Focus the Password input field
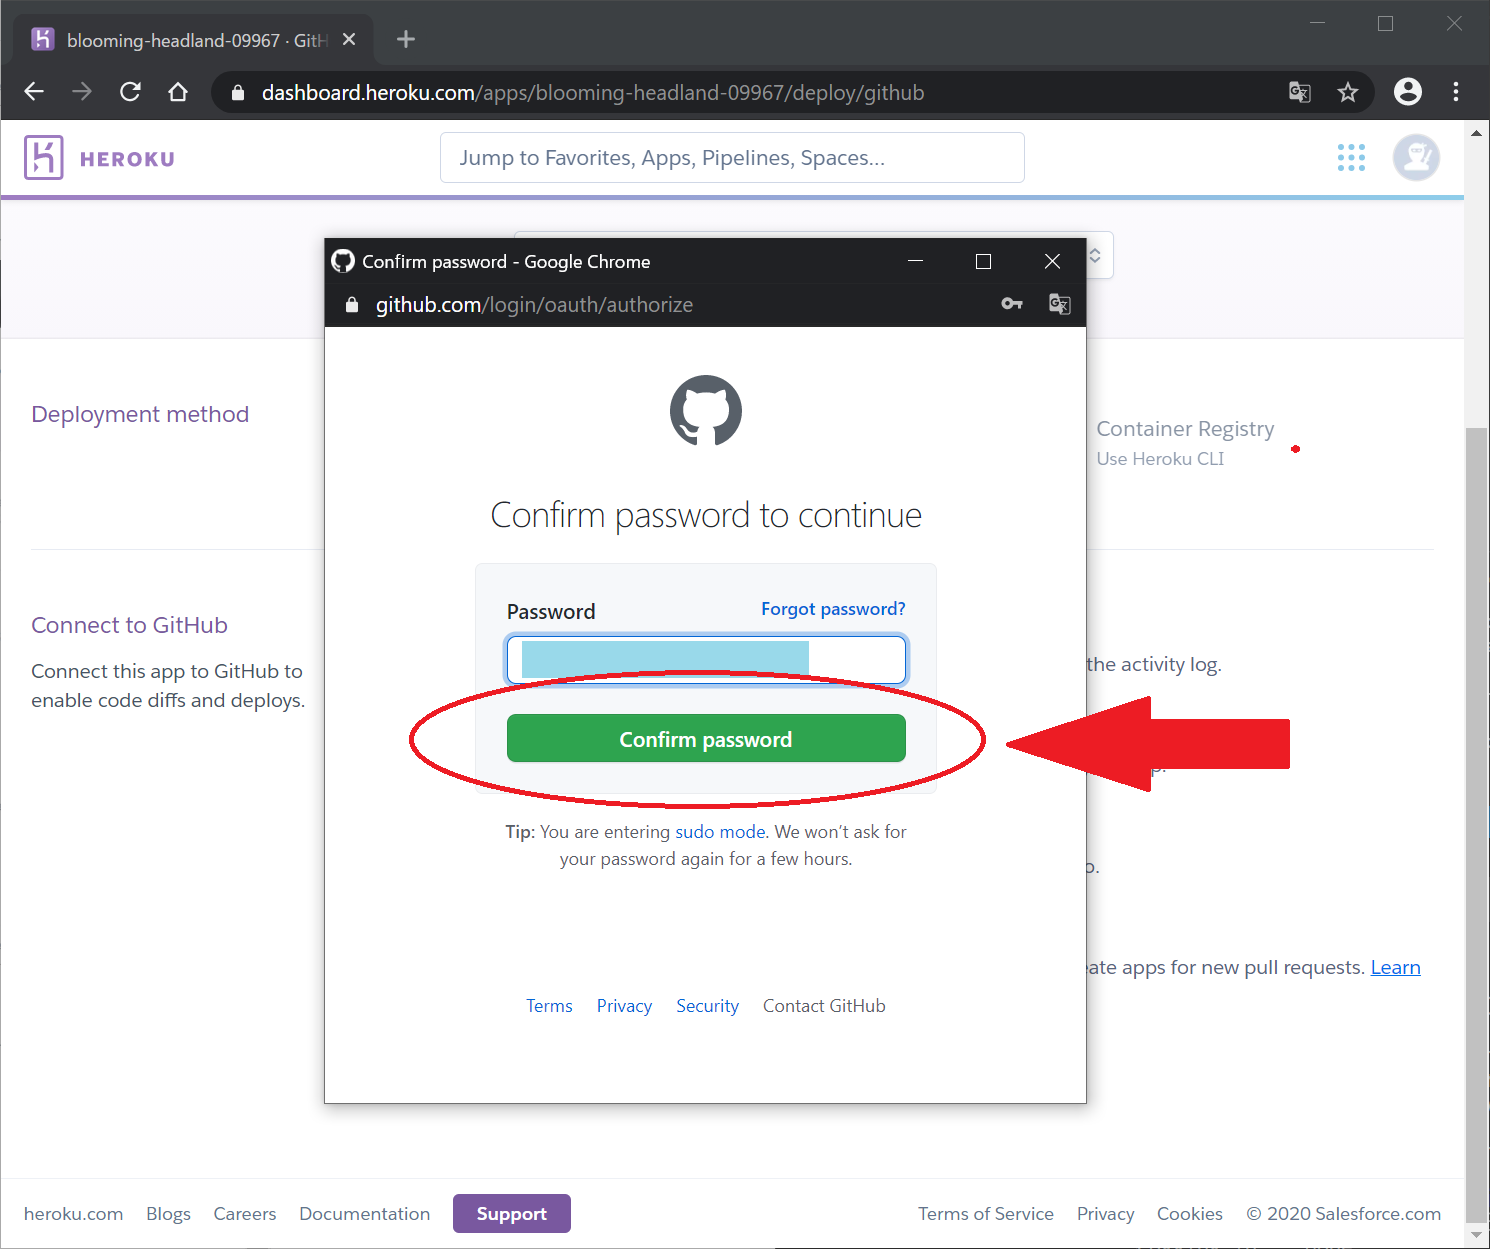This screenshot has width=1490, height=1249. click(706, 660)
